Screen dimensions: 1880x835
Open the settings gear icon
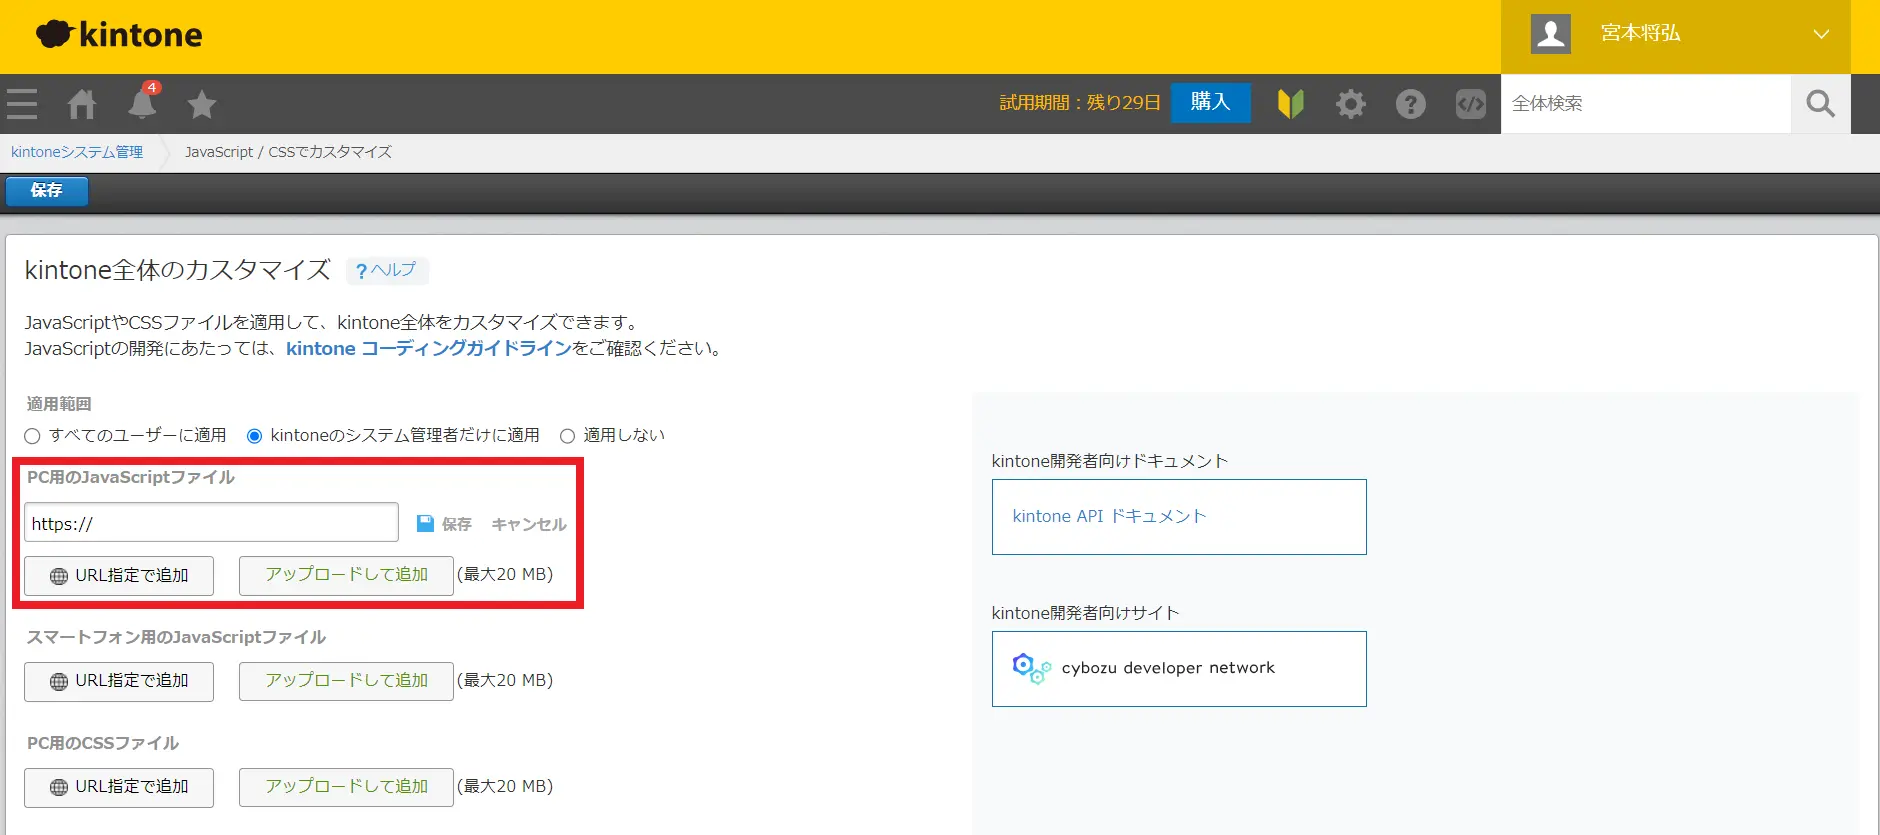[x=1351, y=104]
